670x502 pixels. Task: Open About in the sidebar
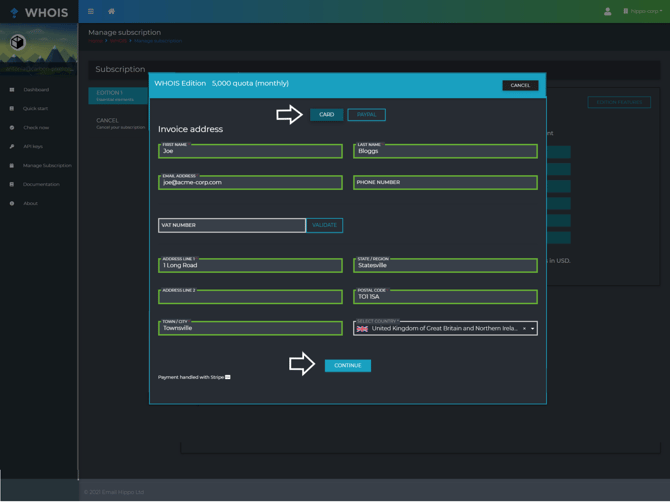(x=30, y=203)
